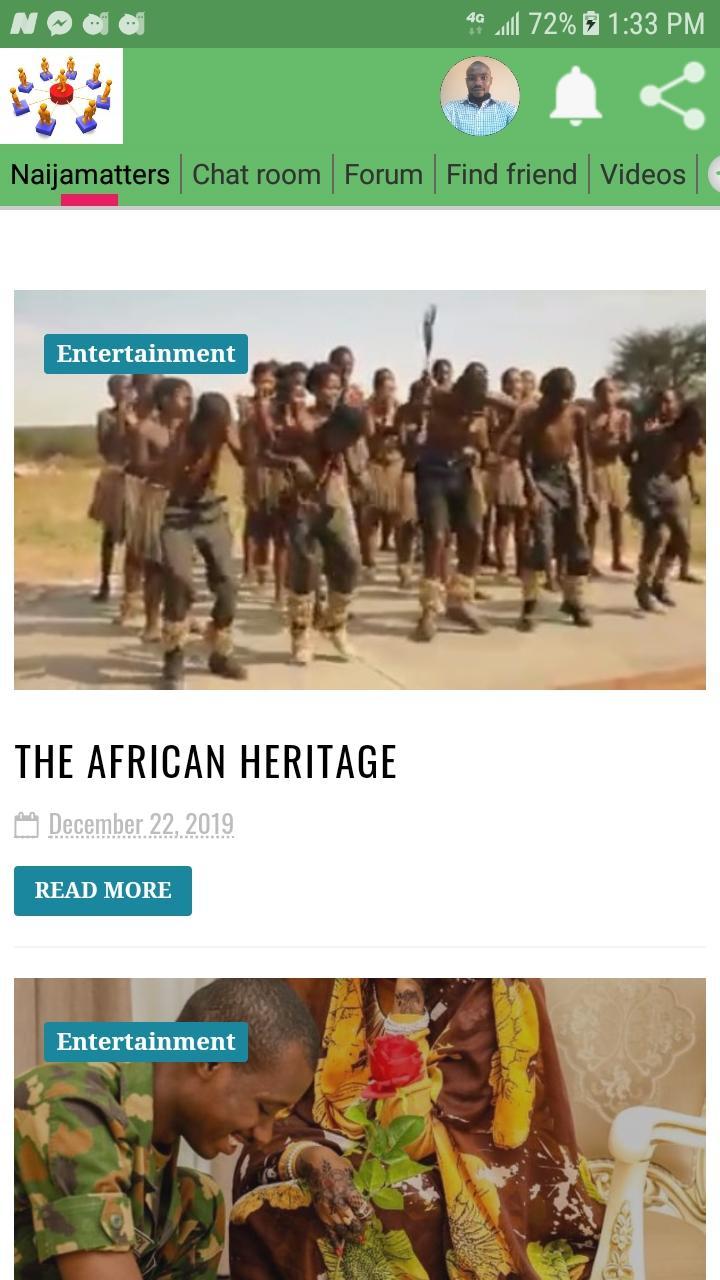
Task: Tap the battery indicator in status bar
Action: [590, 23]
